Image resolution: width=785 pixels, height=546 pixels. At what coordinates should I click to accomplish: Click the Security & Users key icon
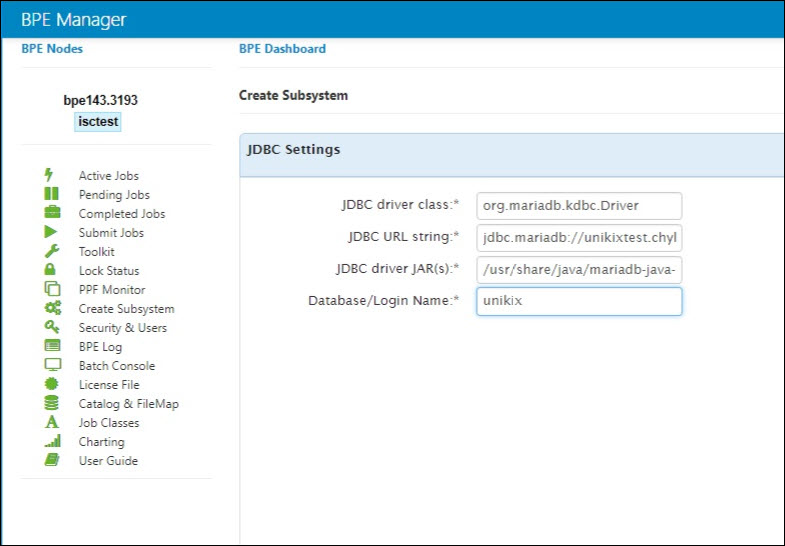coord(52,327)
